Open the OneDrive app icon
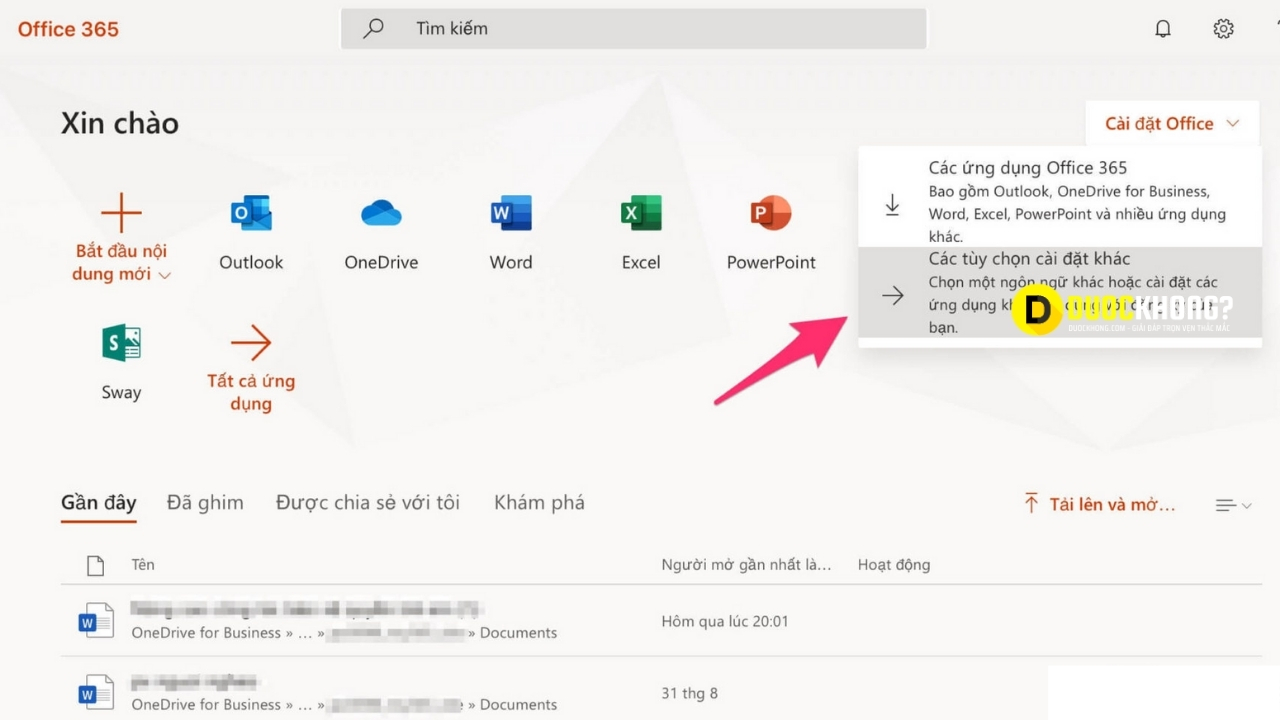1280x720 pixels. click(381, 213)
